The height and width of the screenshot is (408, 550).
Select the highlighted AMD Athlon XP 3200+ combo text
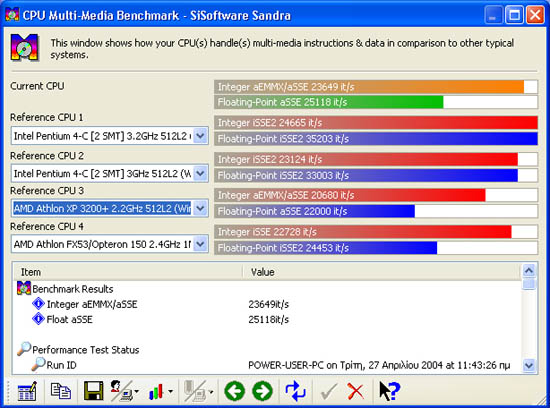(x=102, y=209)
